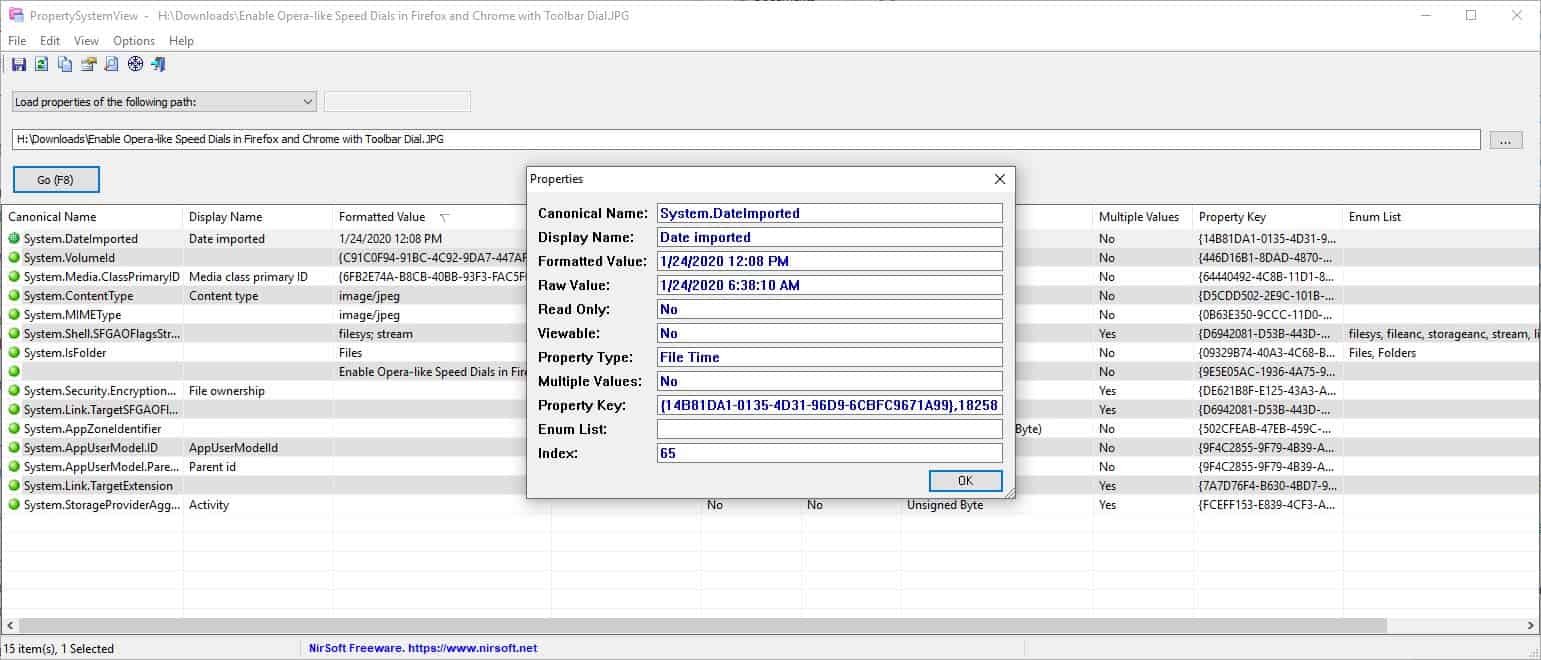Click the Refresh icon on the toolbar
1541x660 pixels.
pyautogui.click(x=41, y=64)
